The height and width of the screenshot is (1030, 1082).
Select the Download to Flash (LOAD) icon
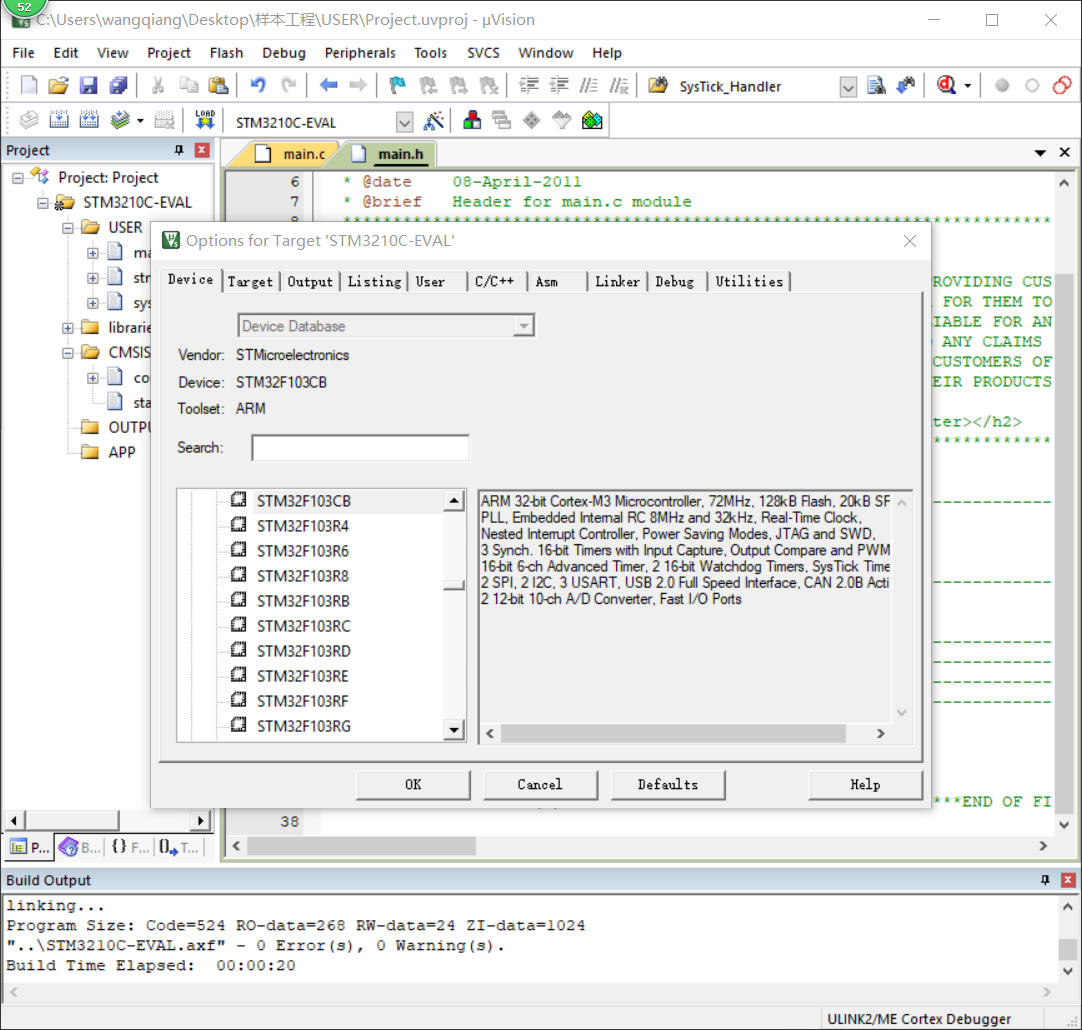[205, 119]
